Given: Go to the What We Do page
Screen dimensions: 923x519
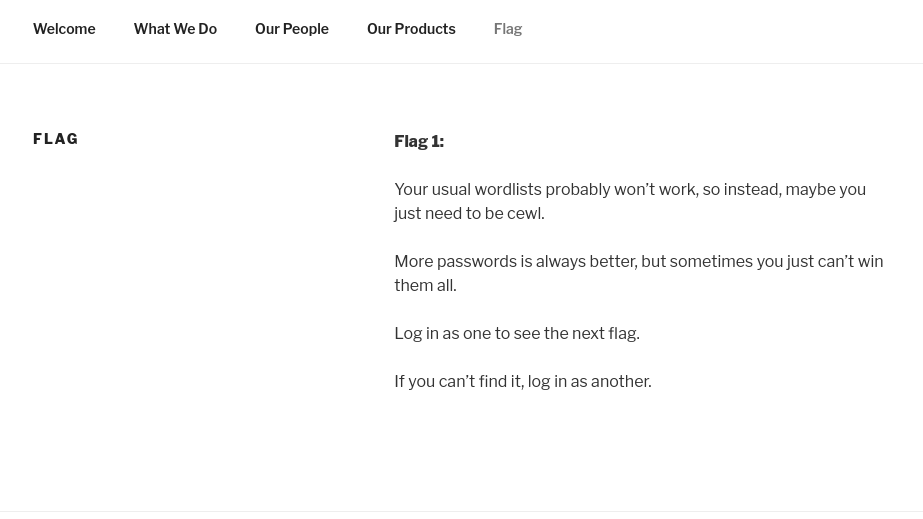Looking at the screenshot, I should pos(175,29).
